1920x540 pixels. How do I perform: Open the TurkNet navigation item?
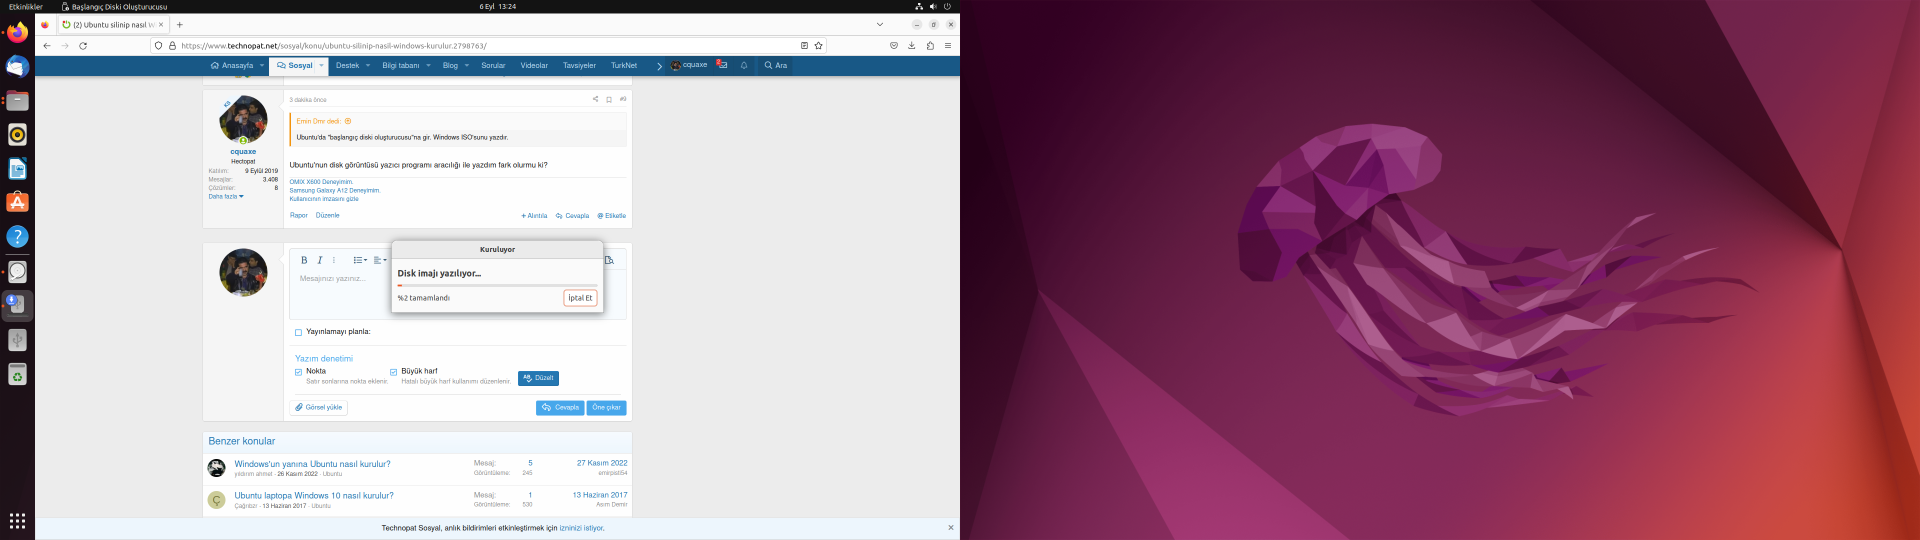tap(624, 65)
